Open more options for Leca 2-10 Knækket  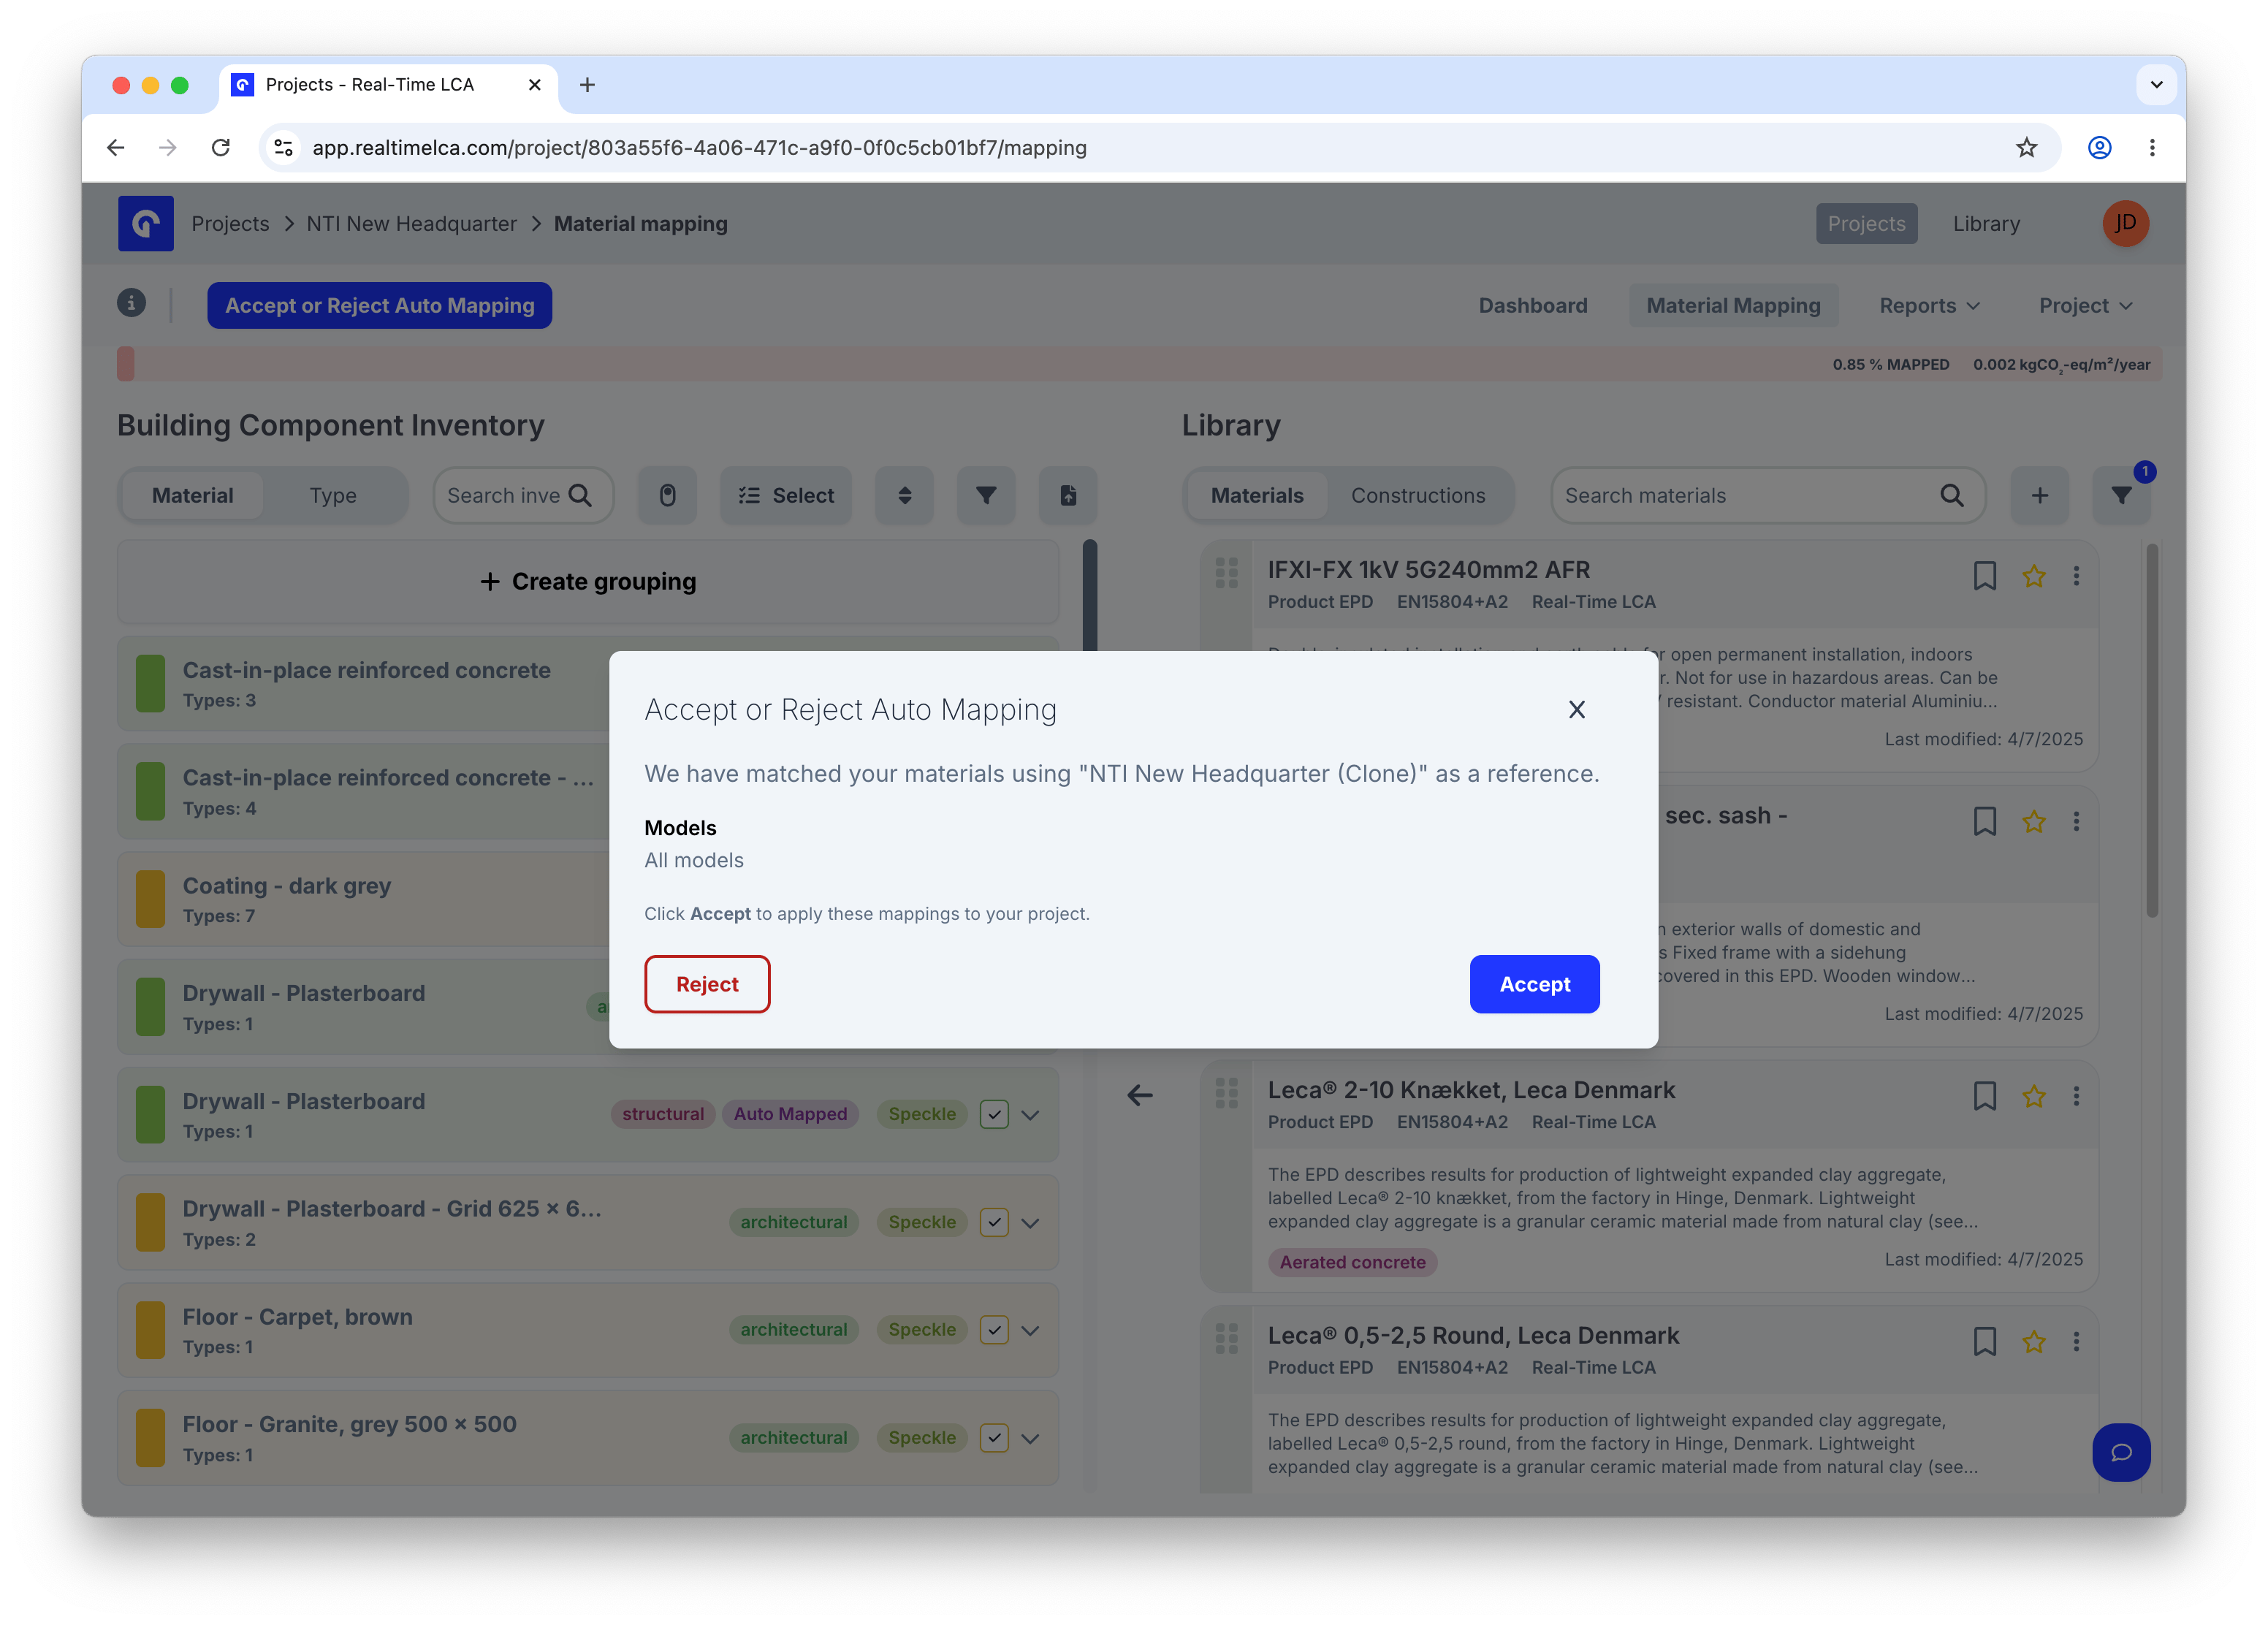tap(2076, 1096)
